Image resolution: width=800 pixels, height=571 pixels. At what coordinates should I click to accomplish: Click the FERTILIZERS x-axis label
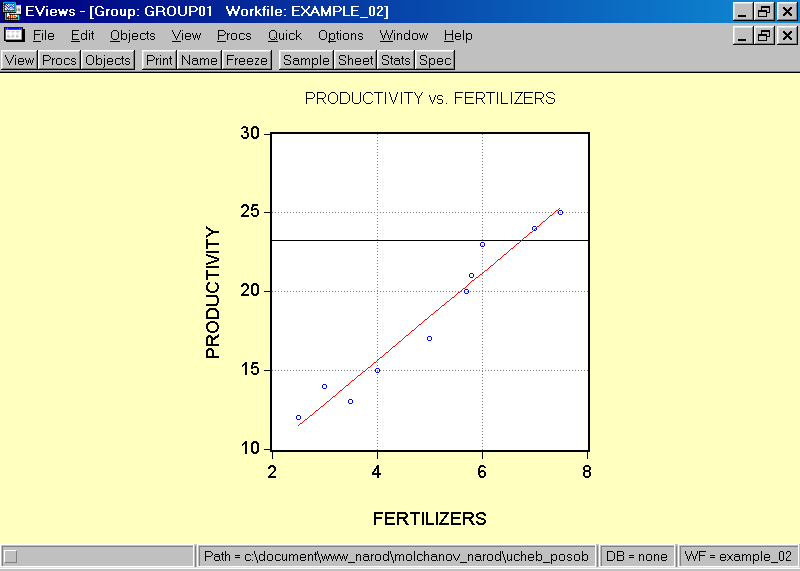coord(430,518)
